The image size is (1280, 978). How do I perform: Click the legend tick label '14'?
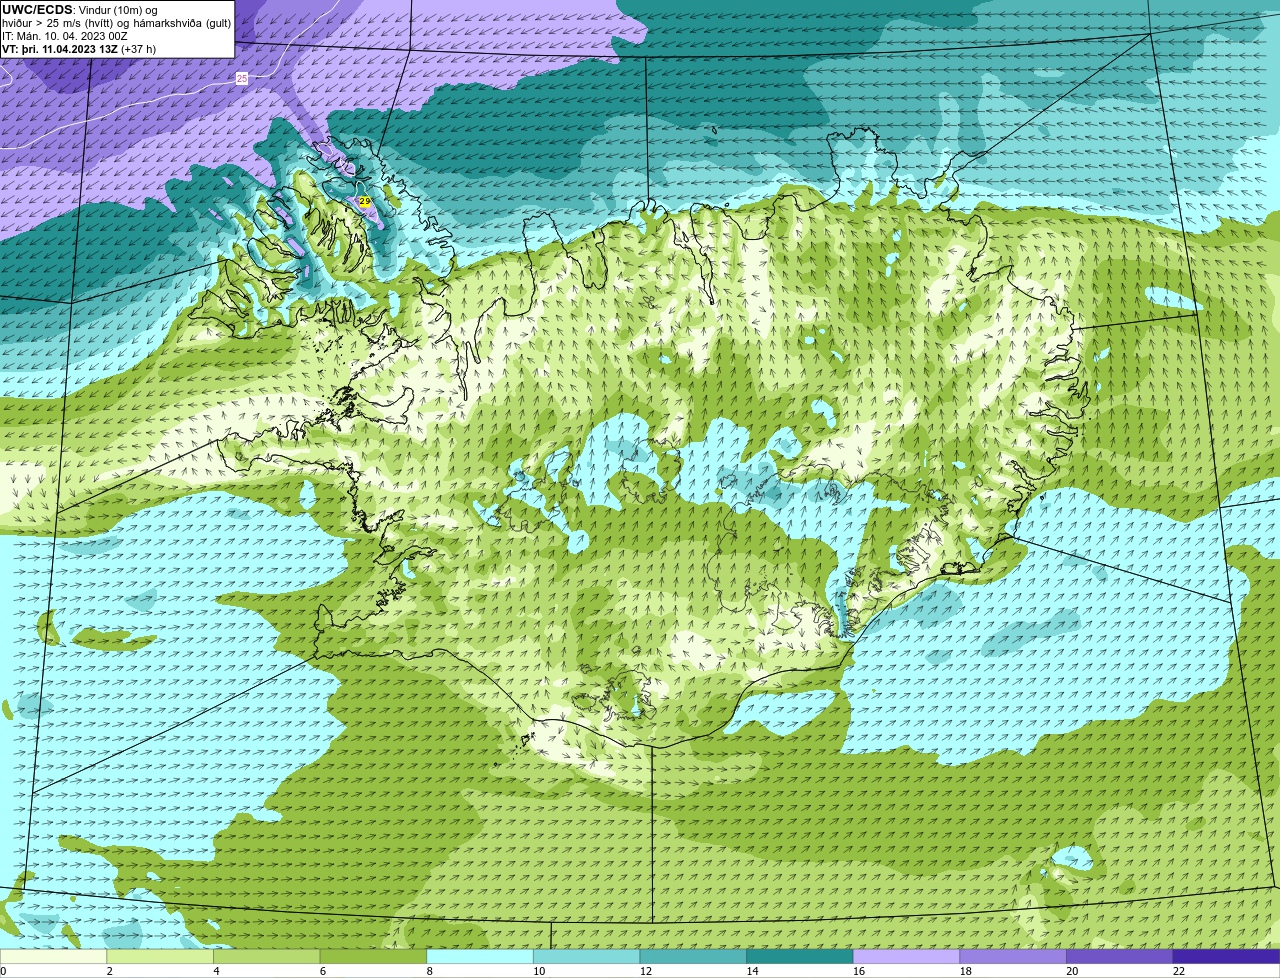pyautogui.click(x=752, y=971)
